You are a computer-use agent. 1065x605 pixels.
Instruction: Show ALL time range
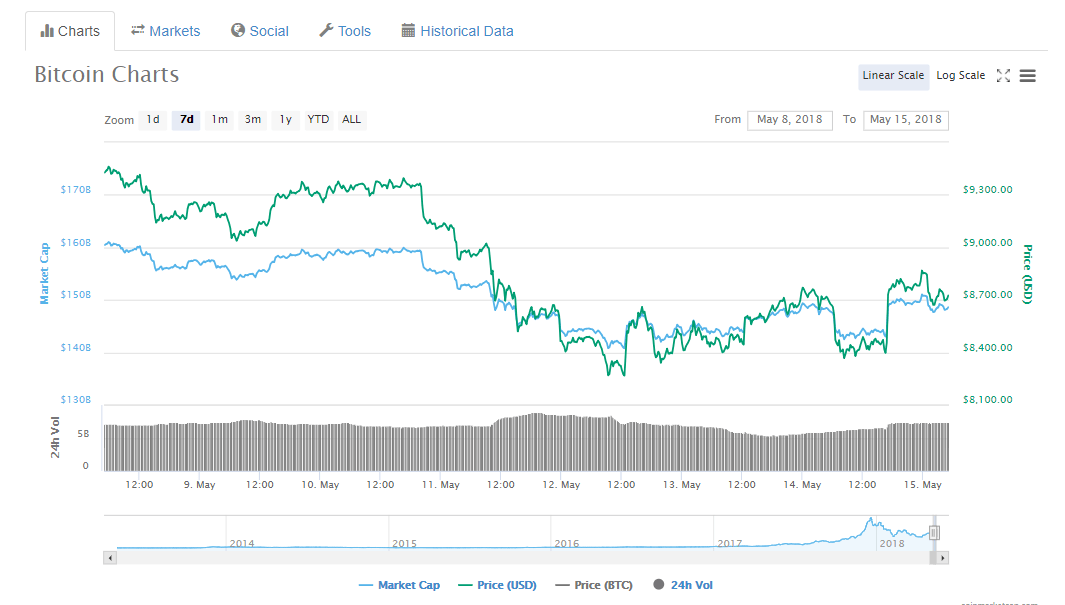tap(351, 120)
